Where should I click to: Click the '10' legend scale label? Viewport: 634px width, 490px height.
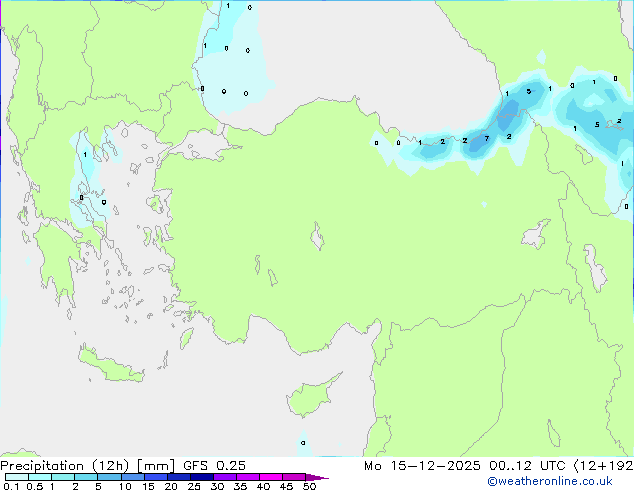pyautogui.click(x=125, y=486)
